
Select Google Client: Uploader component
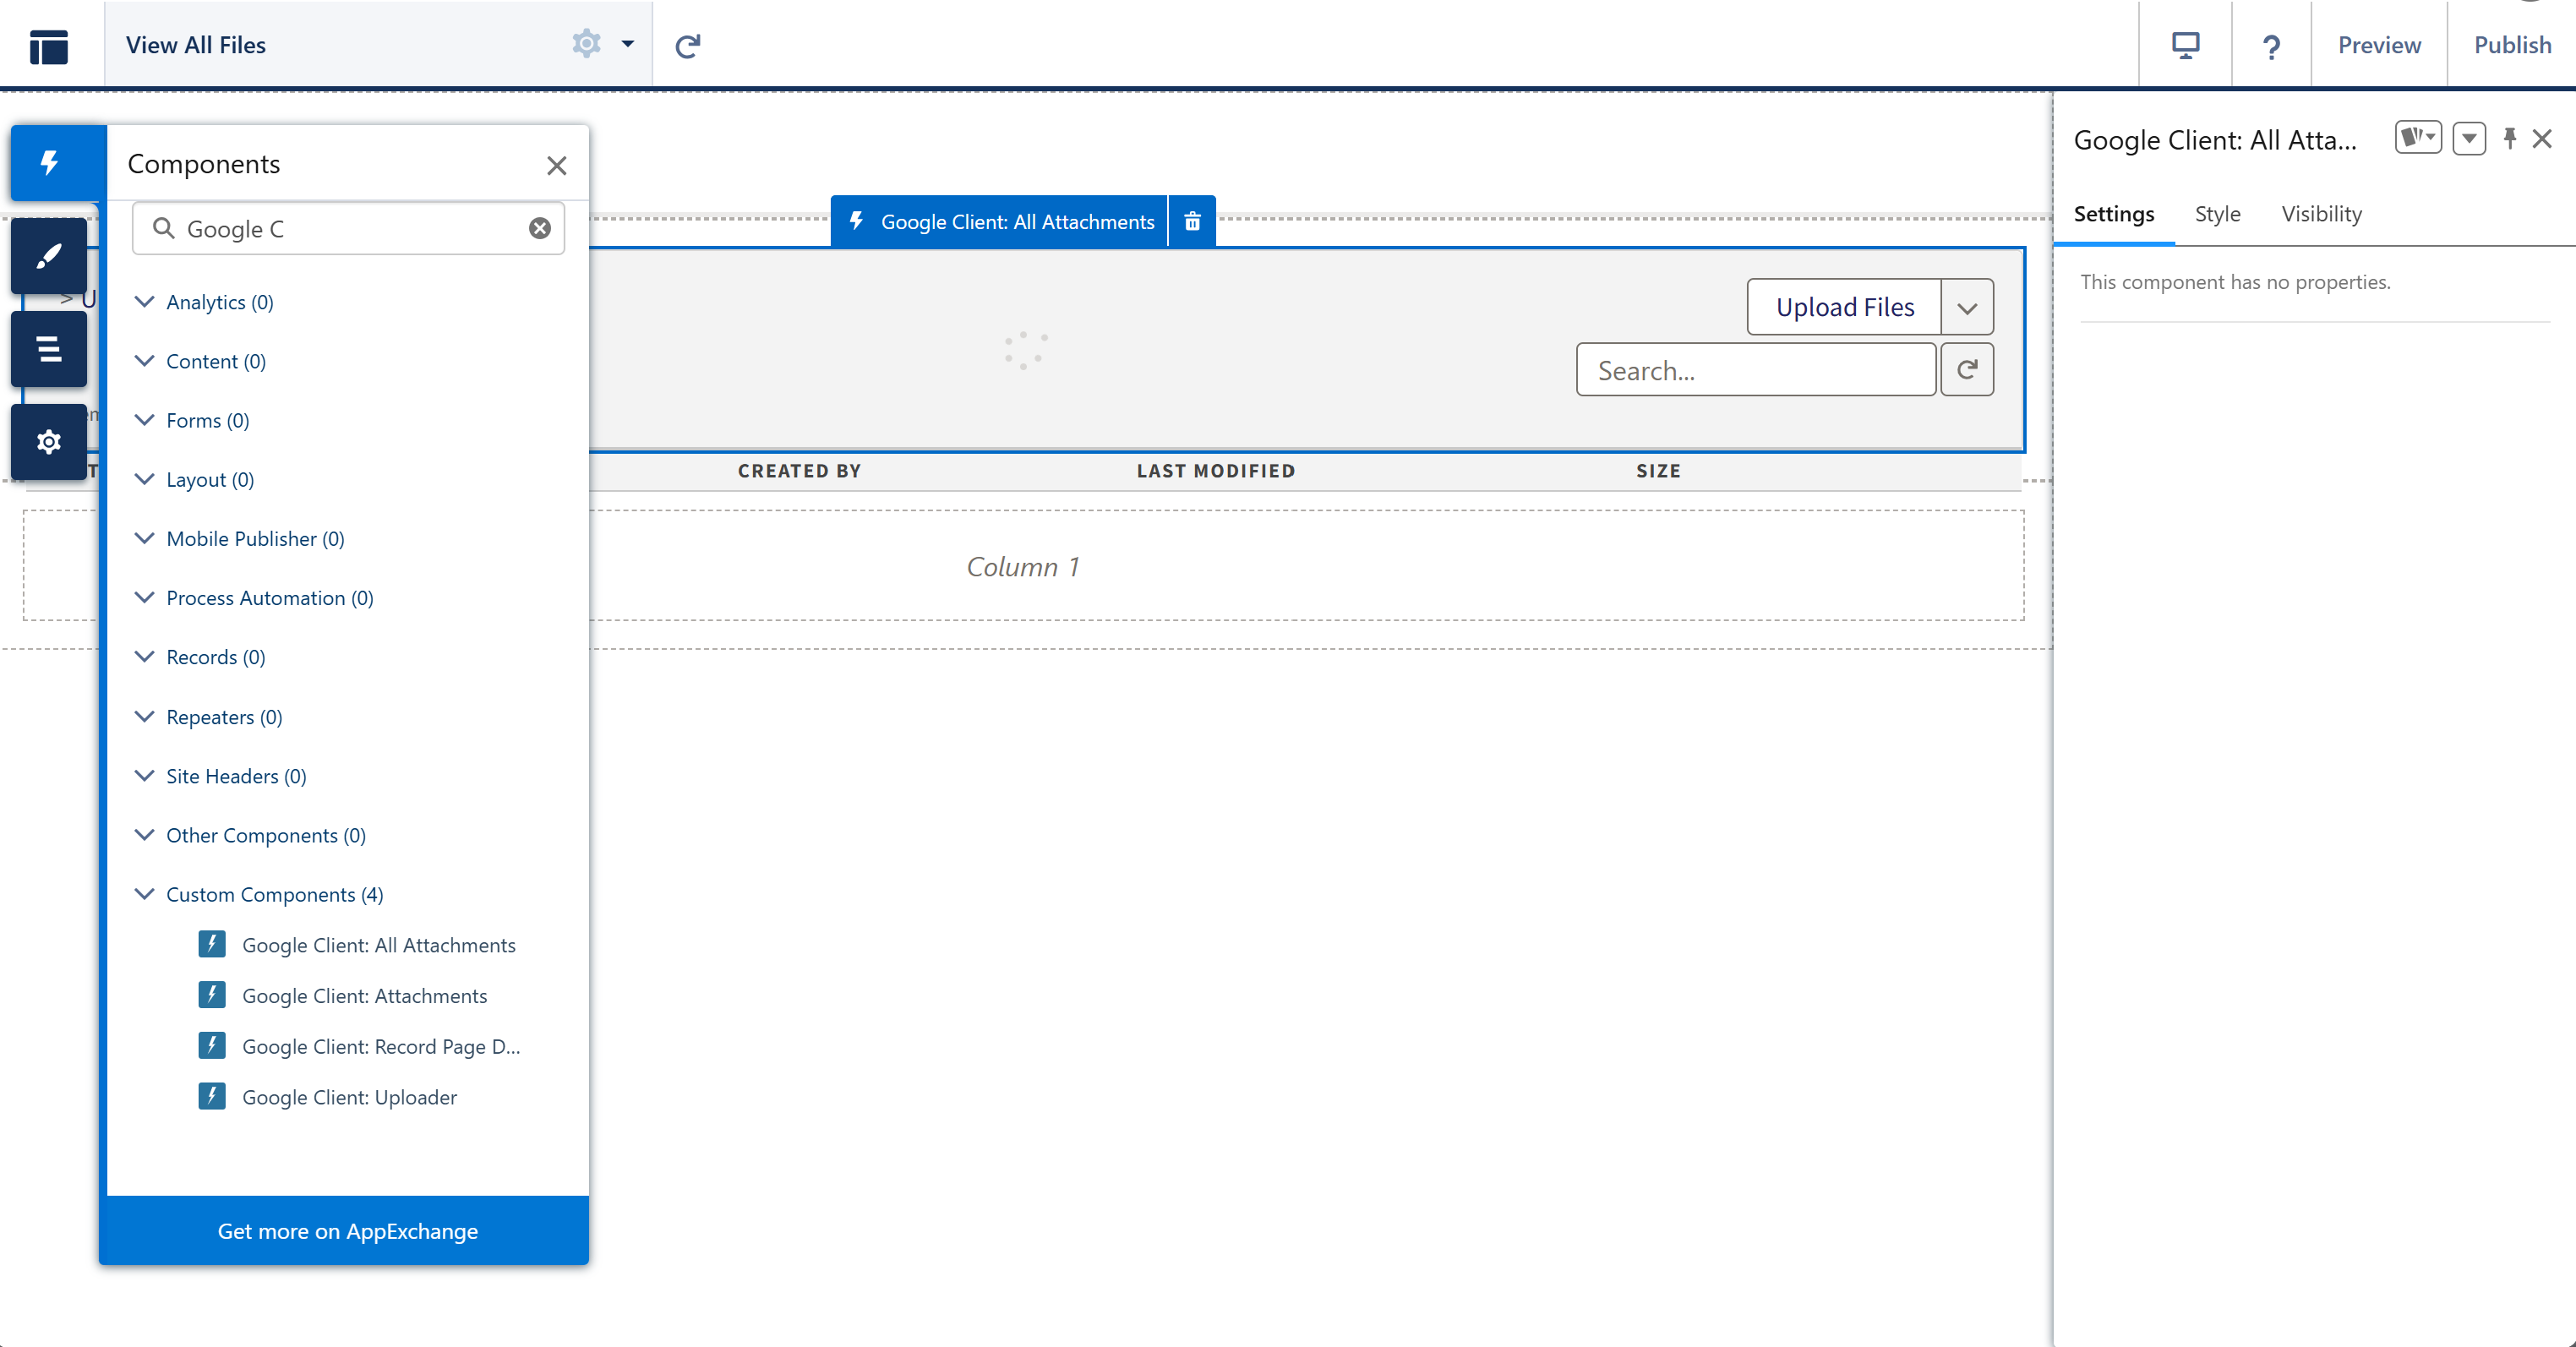(x=328, y=1097)
